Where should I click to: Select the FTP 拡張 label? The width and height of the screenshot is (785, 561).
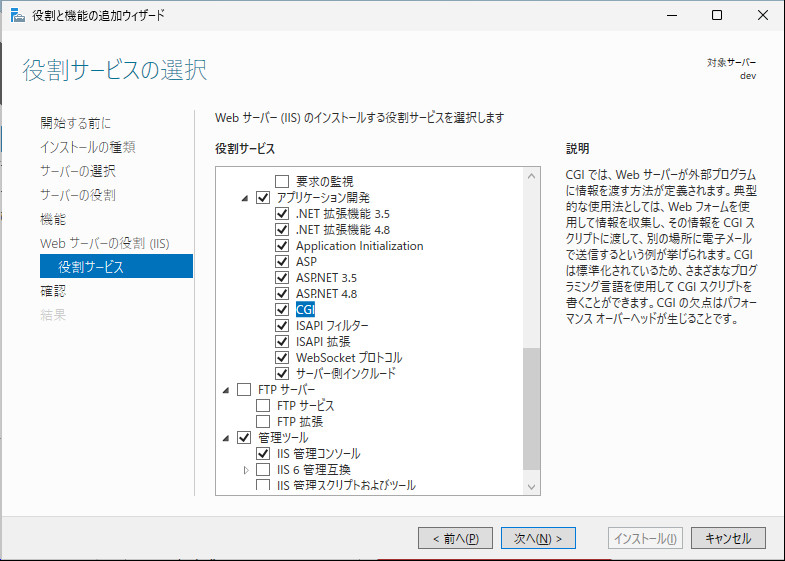(300, 422)
